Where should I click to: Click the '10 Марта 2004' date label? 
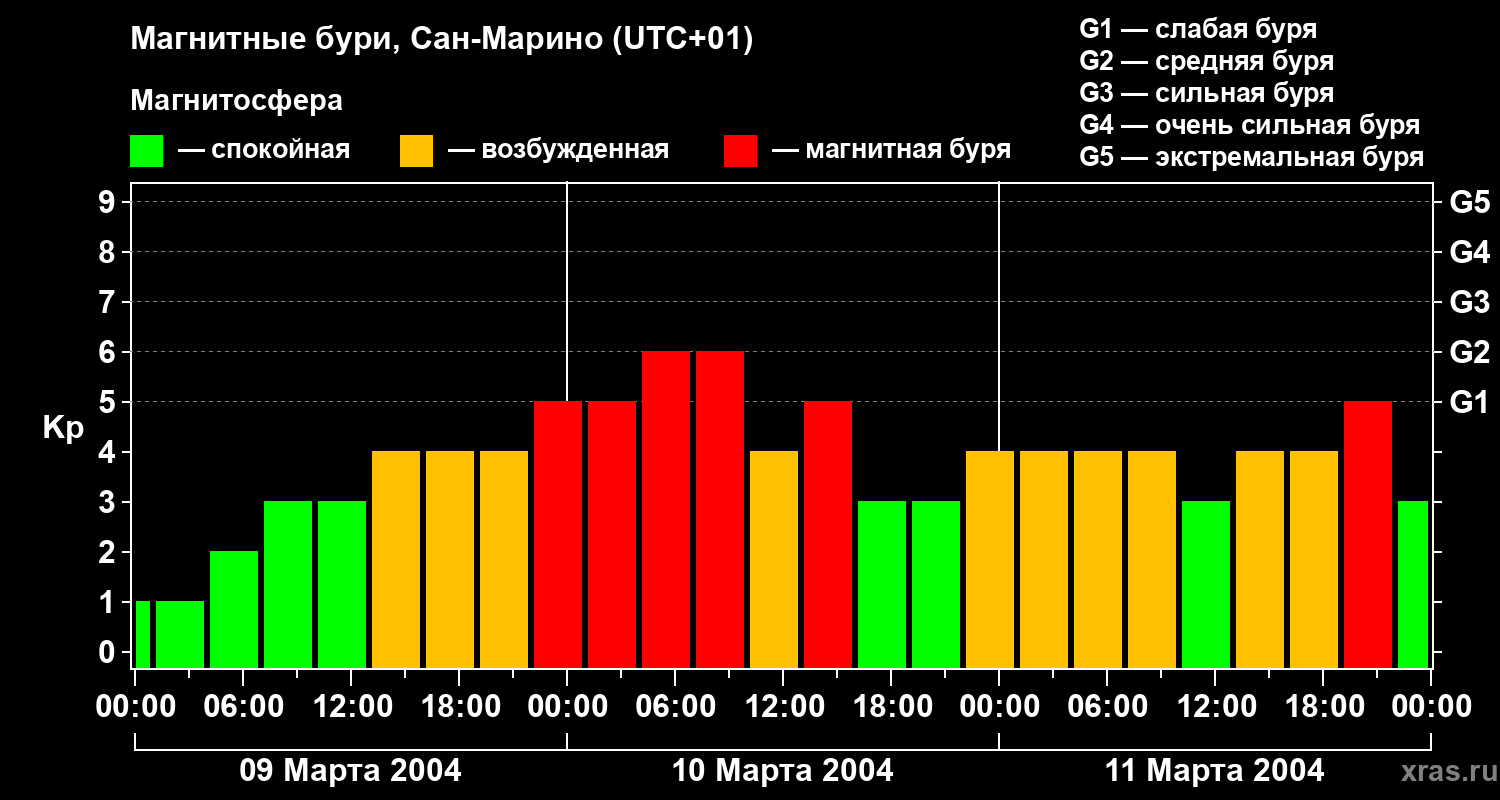782,771
